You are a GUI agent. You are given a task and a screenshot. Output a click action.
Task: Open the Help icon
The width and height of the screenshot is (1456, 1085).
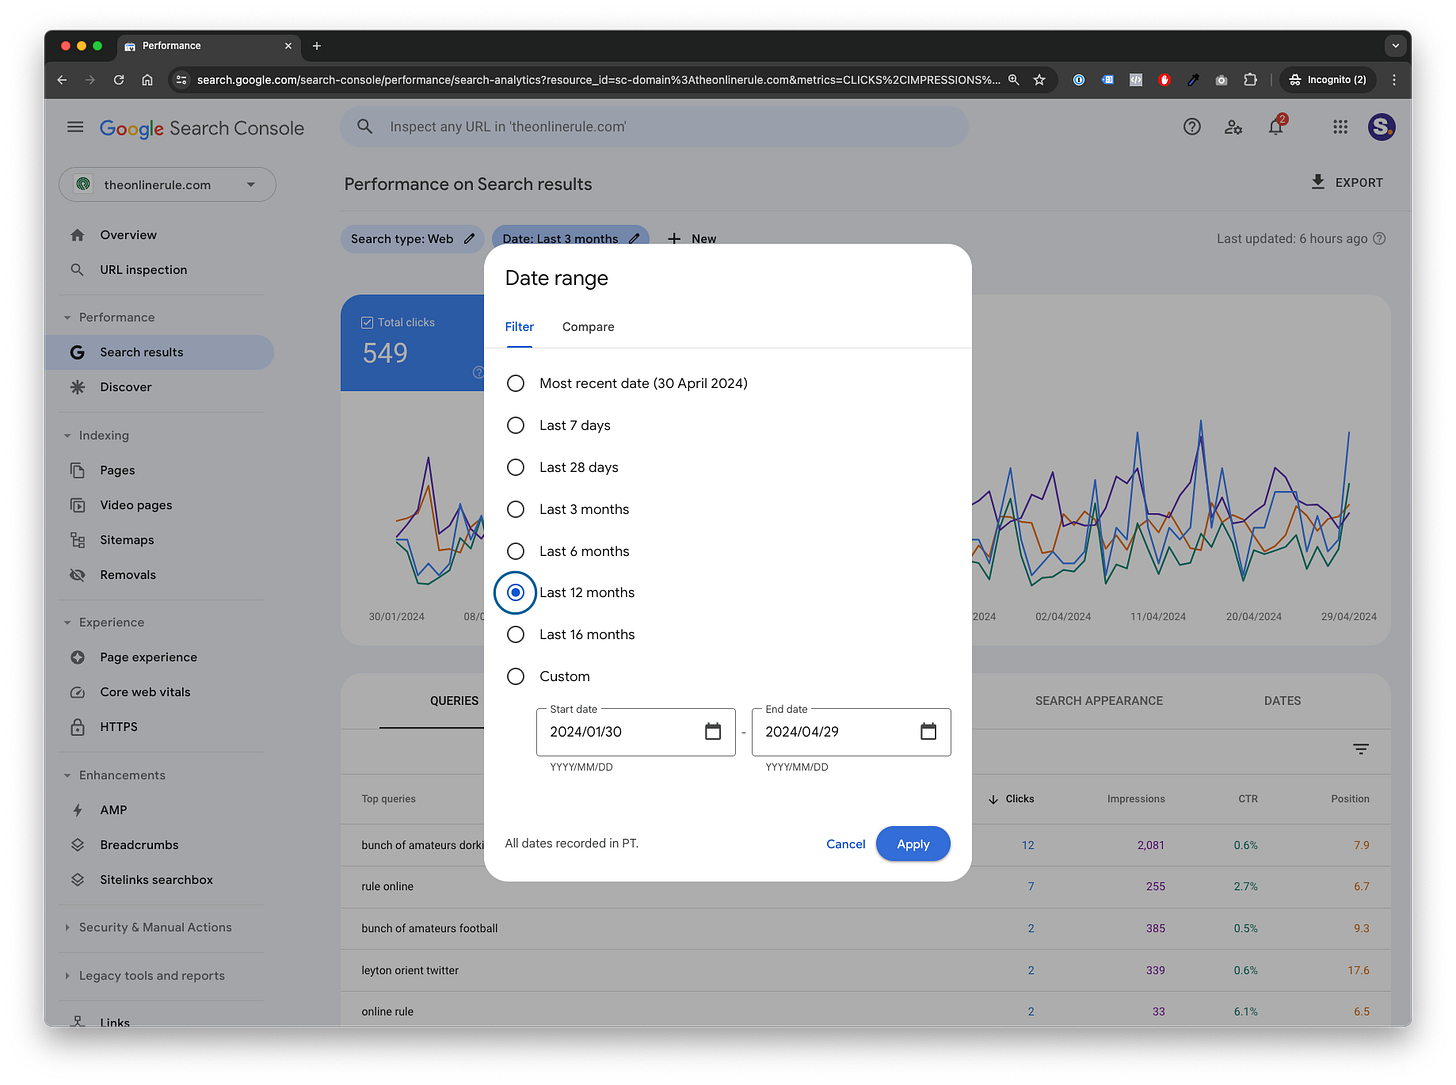coord(1192,127)
